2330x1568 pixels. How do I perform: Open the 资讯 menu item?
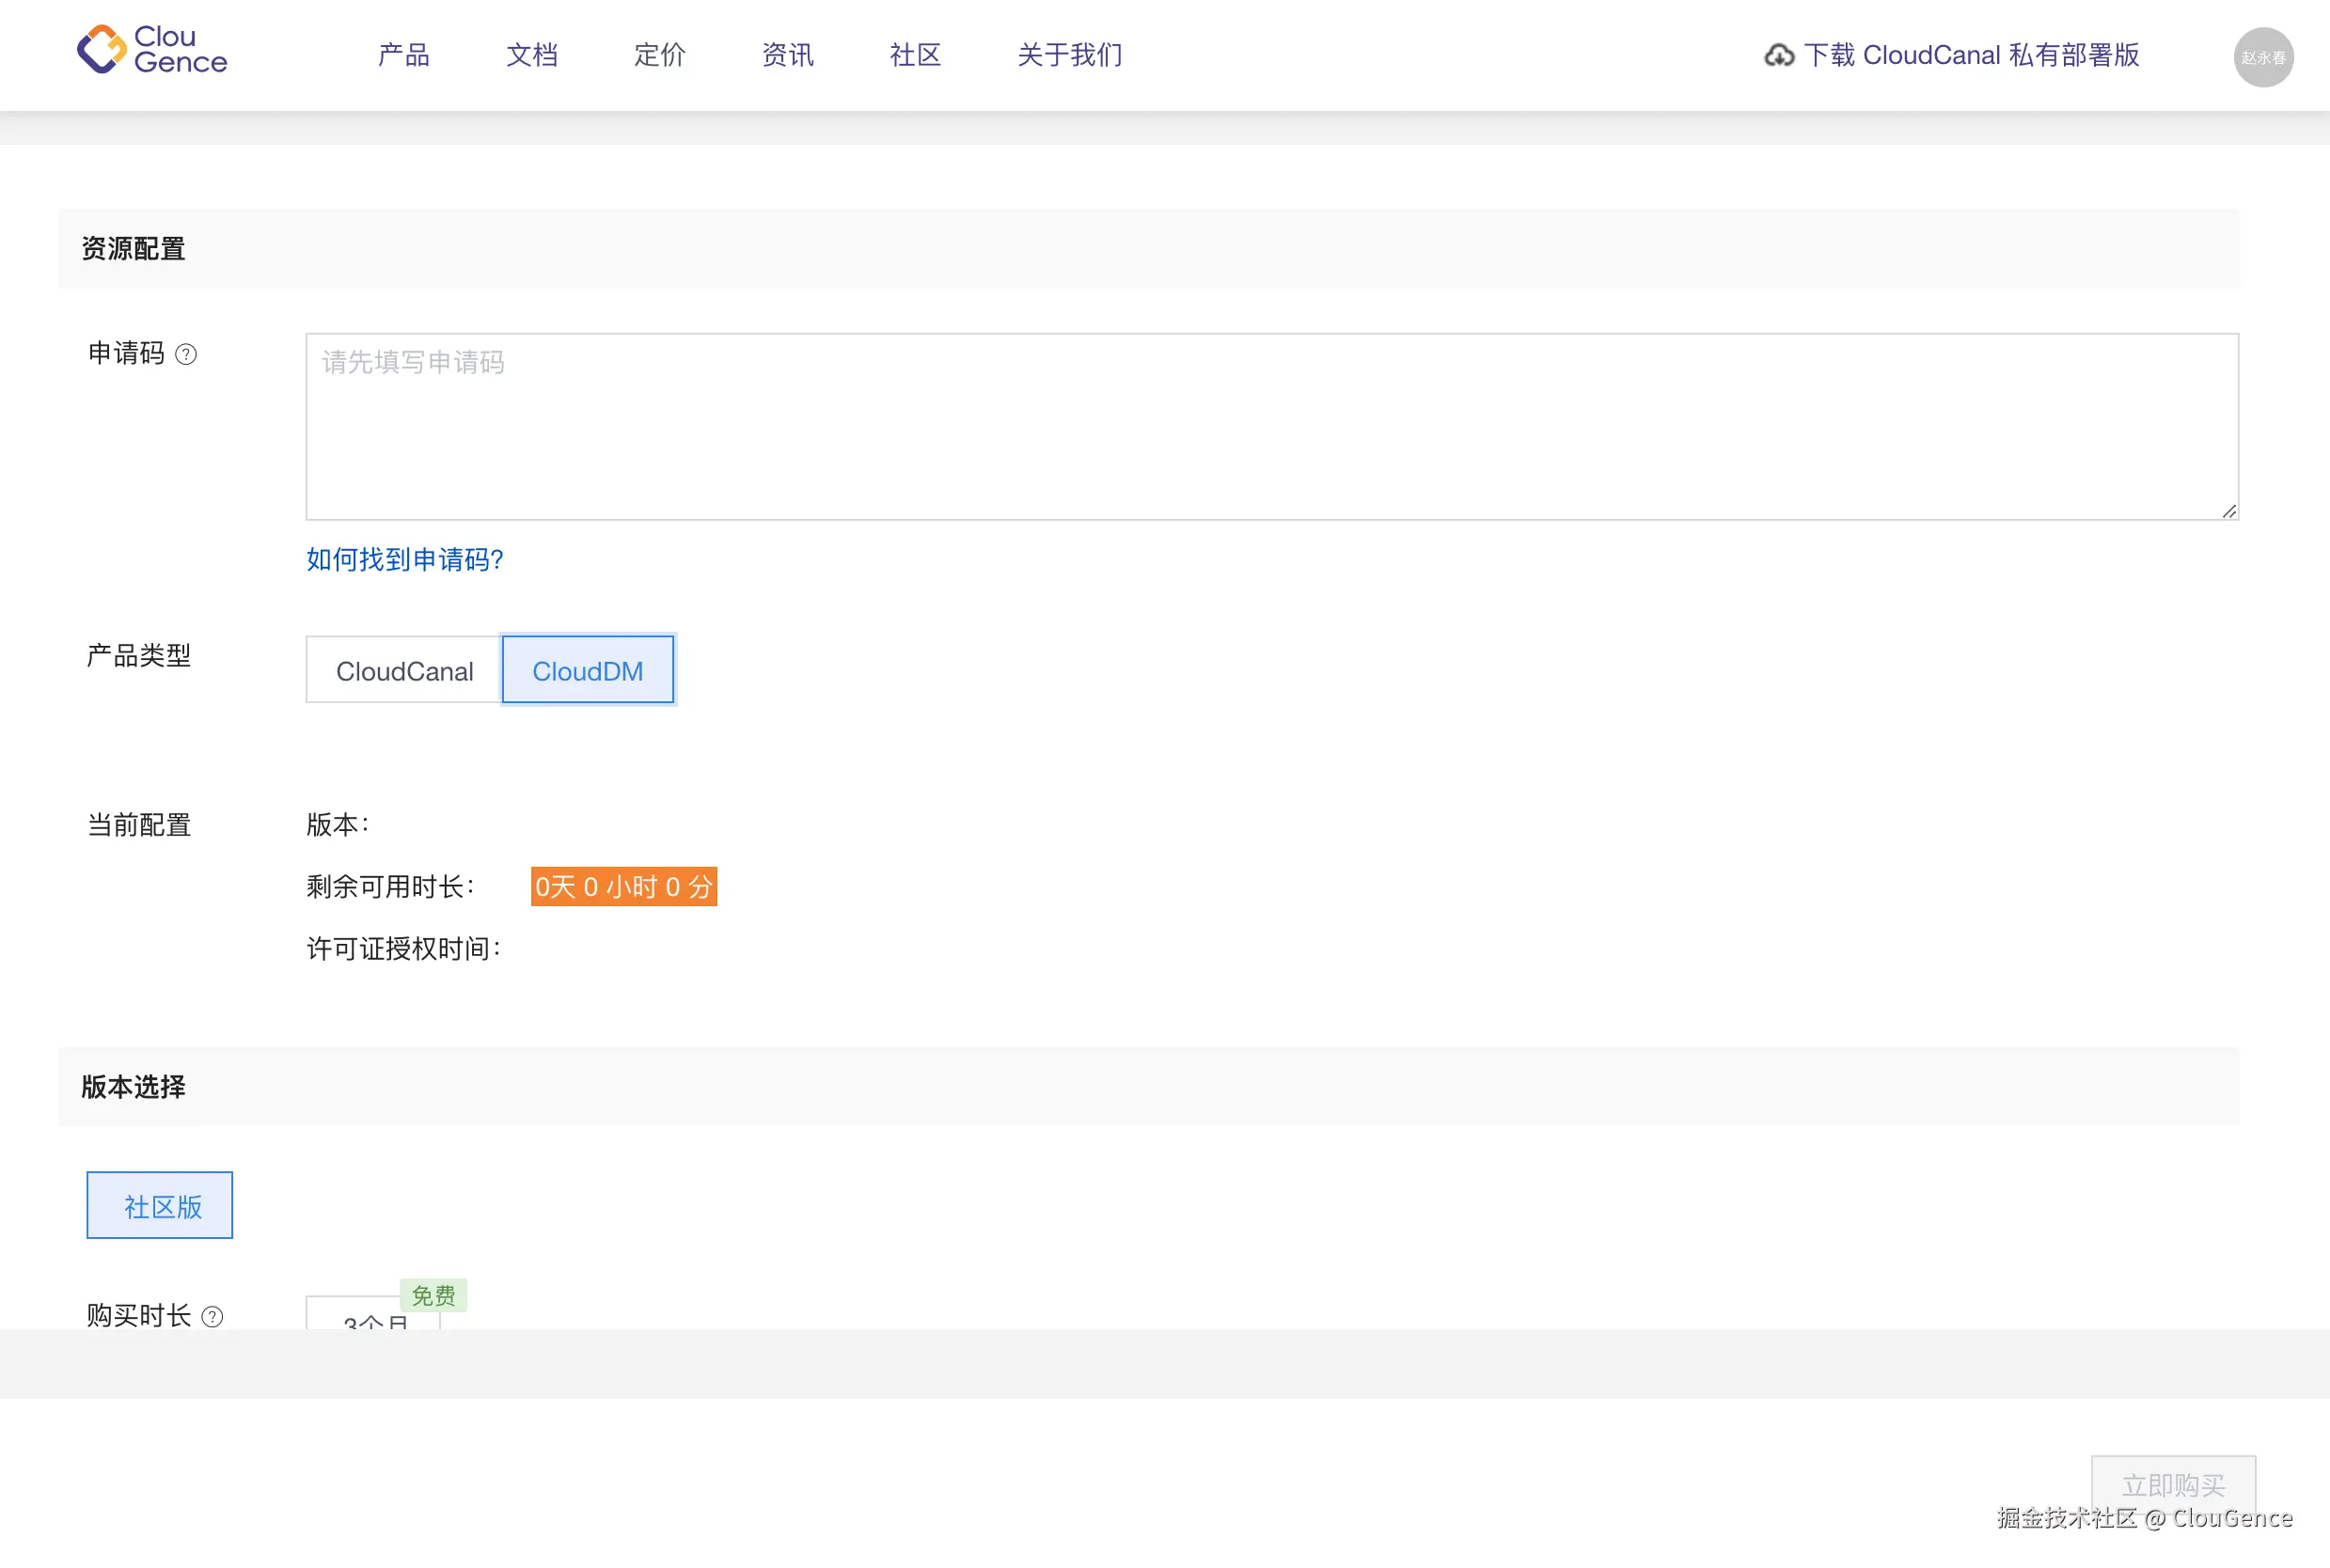pos(788,55)
